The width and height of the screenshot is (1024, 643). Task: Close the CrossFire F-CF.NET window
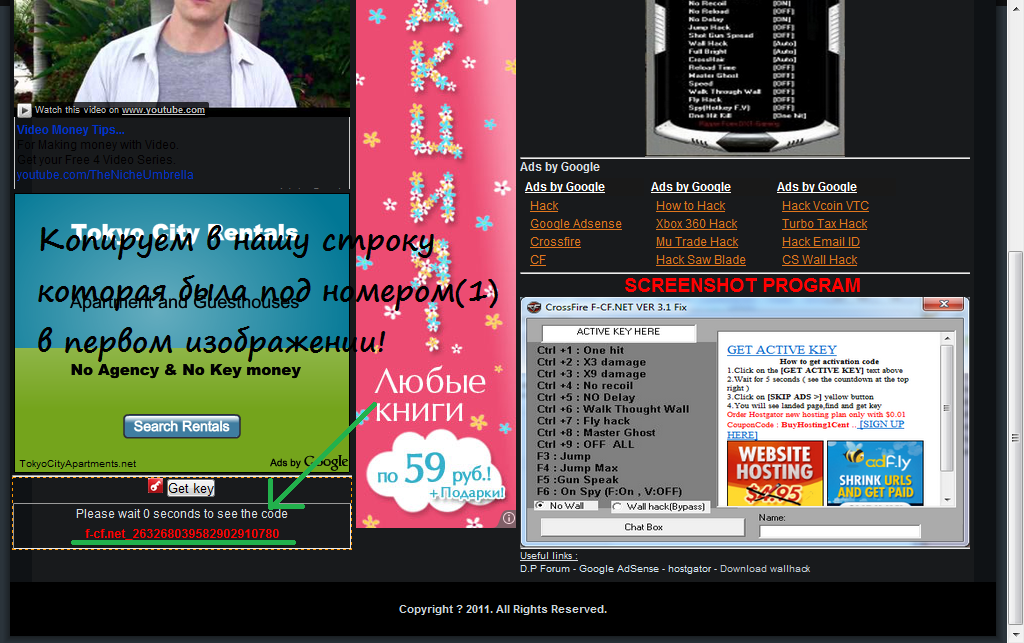pyautogui.click(x=945, y=306)
